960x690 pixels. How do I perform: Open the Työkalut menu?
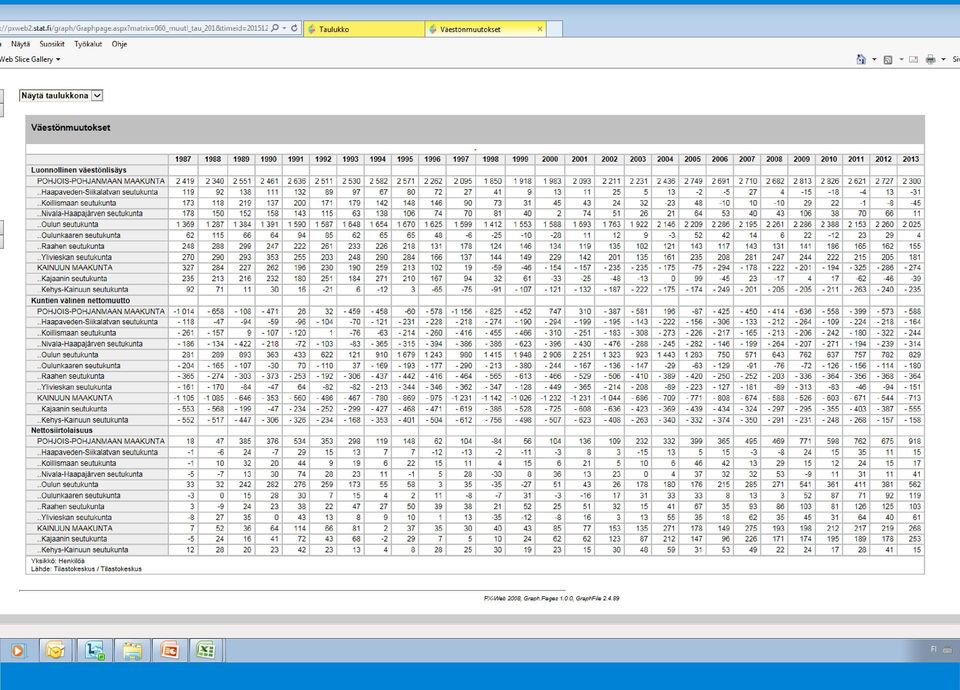[88, 44]
